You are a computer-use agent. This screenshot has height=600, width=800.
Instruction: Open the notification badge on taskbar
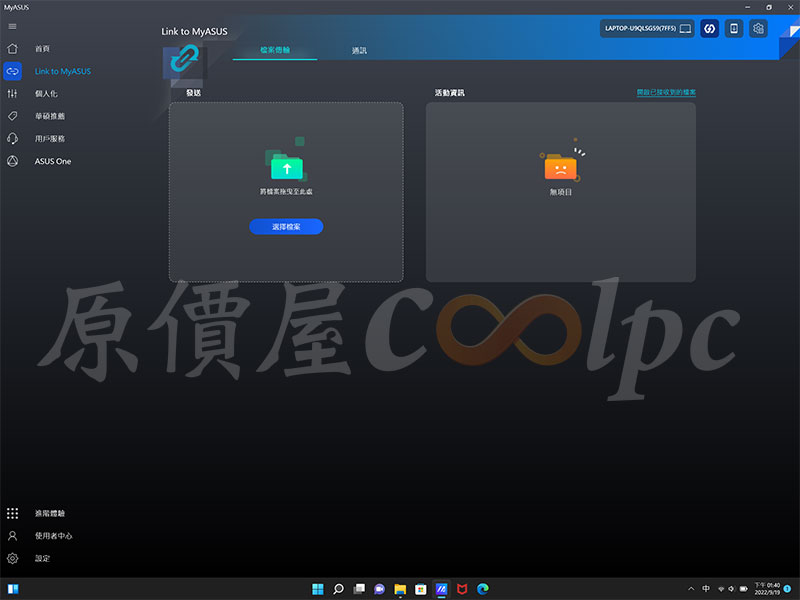[788, 589]
